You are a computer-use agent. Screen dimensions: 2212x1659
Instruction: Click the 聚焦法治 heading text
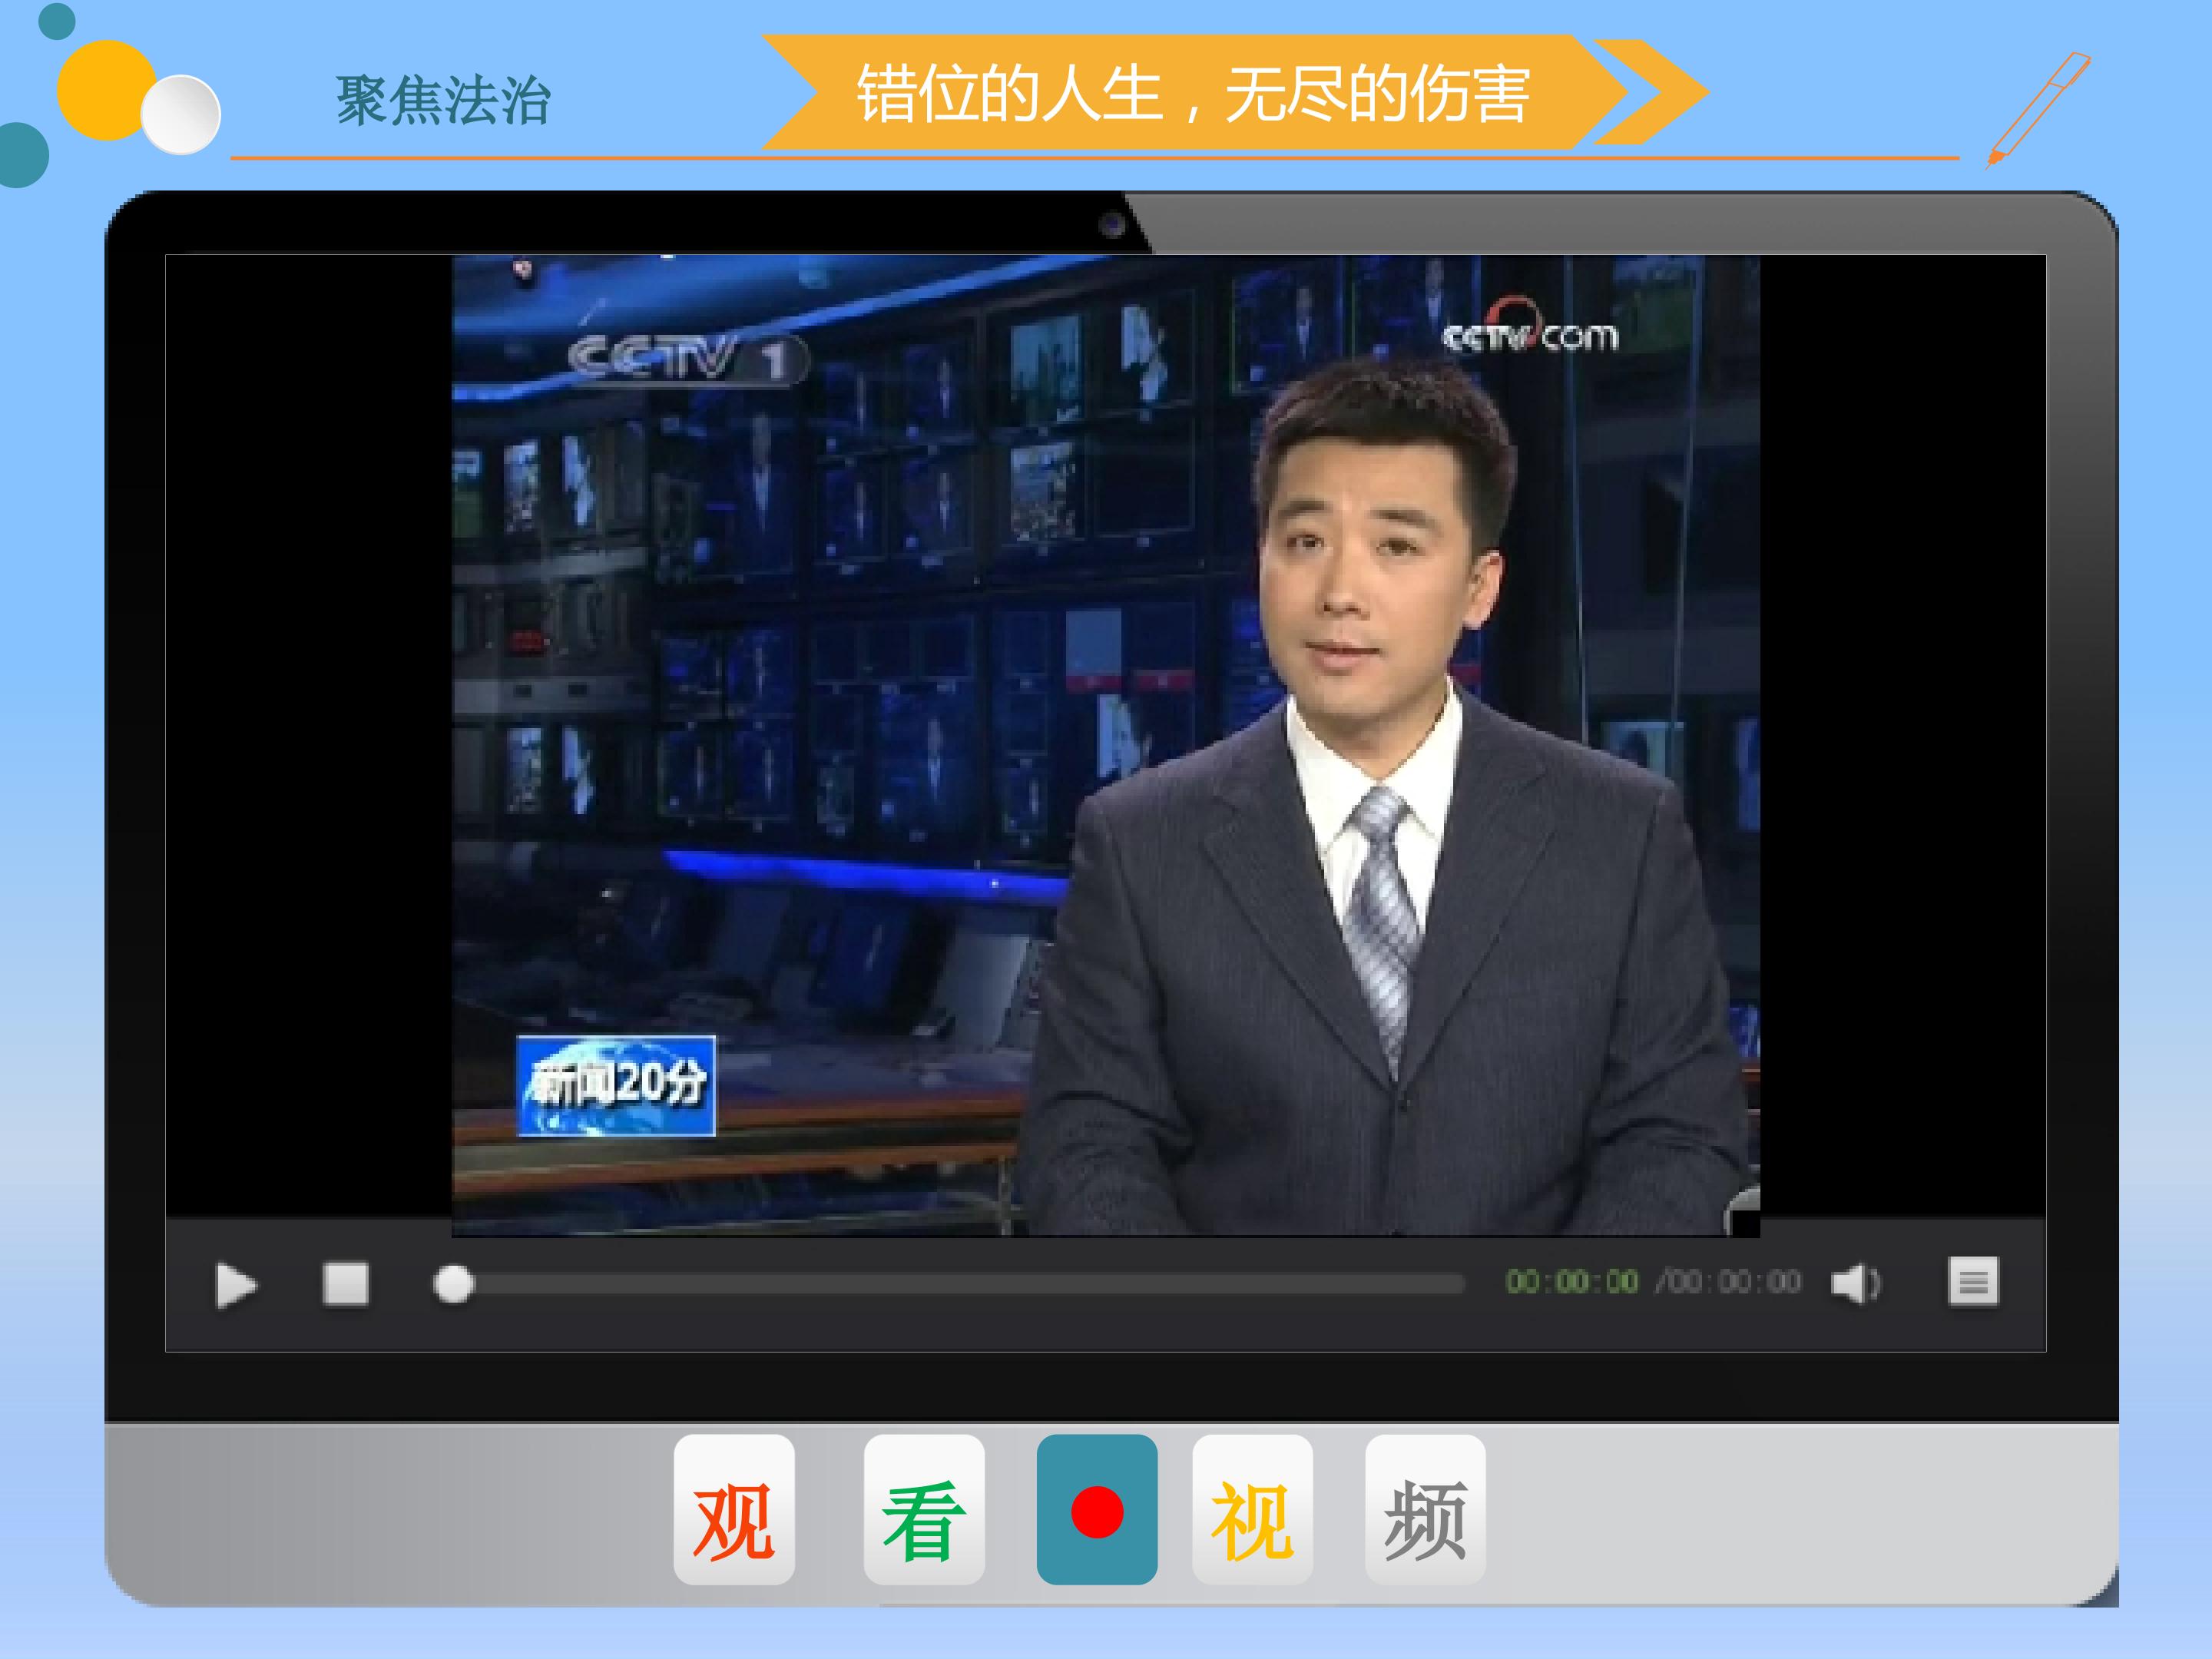point(442,101)
